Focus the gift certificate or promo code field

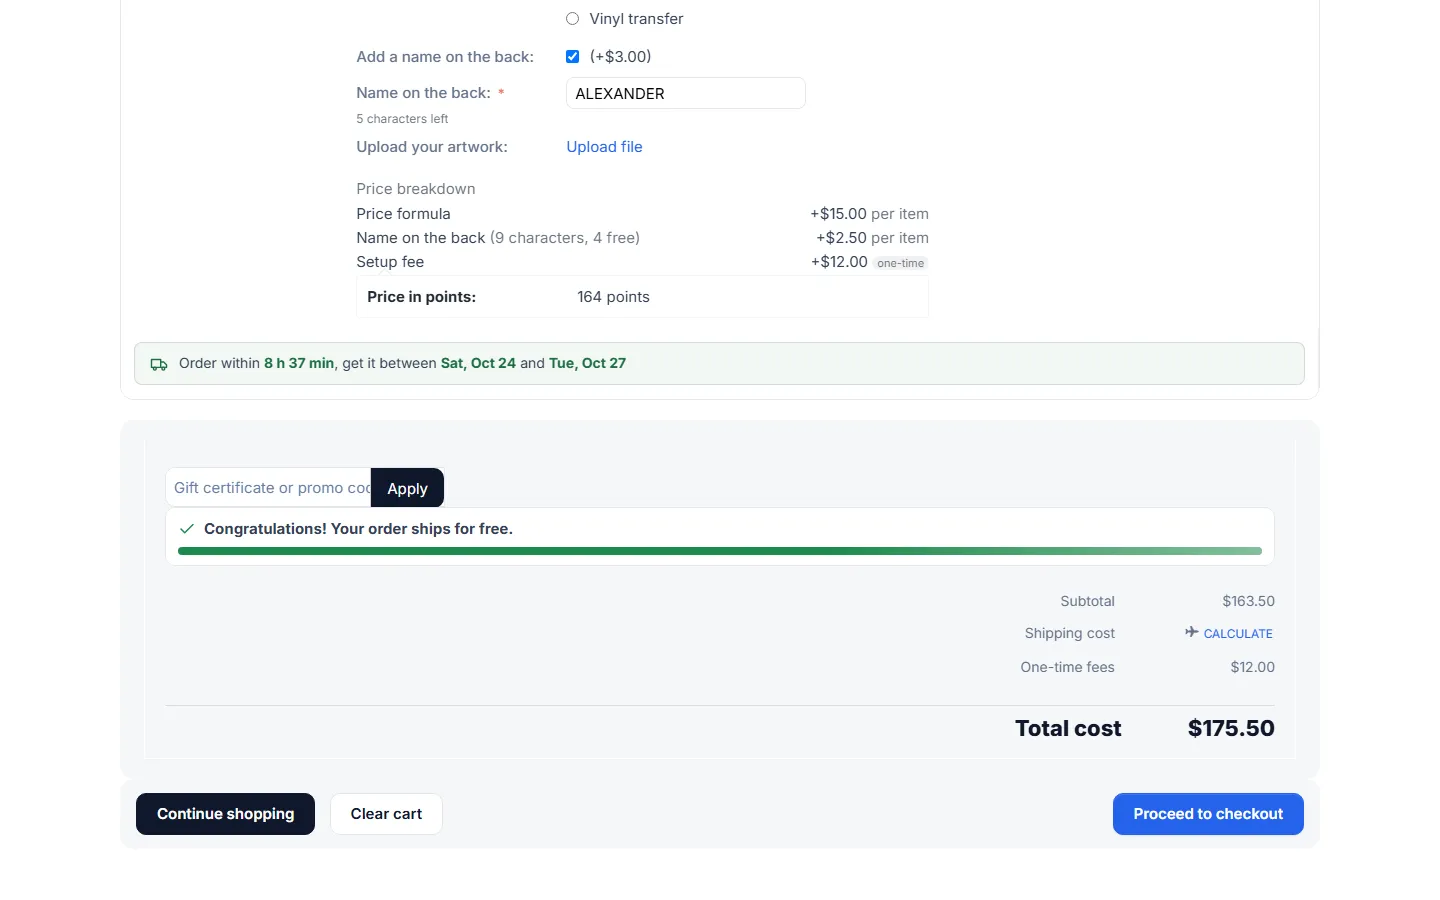268,488
